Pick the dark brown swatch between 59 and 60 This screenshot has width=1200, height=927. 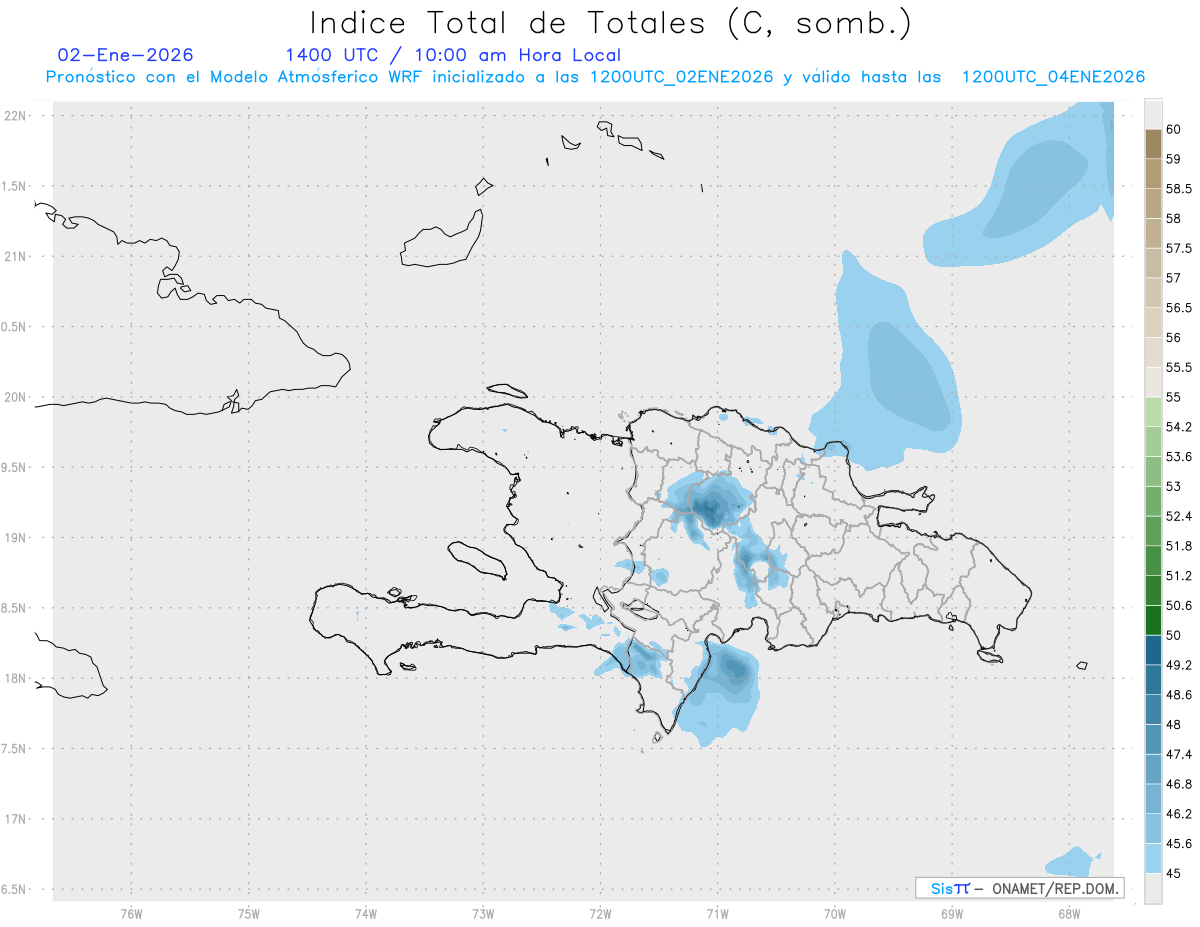click(1153, 144)
